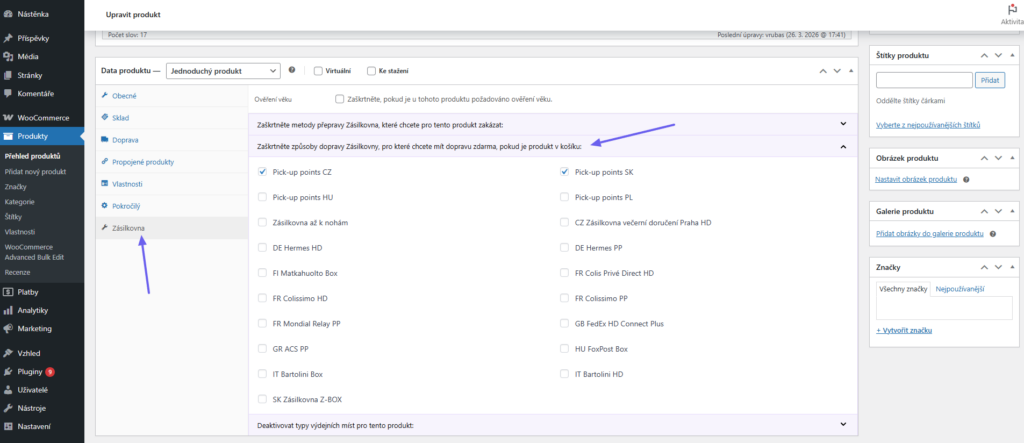Click the Marketing megaphone icon
The width and height of the screenshot is (1024, 443).
(x=8, y=329)
